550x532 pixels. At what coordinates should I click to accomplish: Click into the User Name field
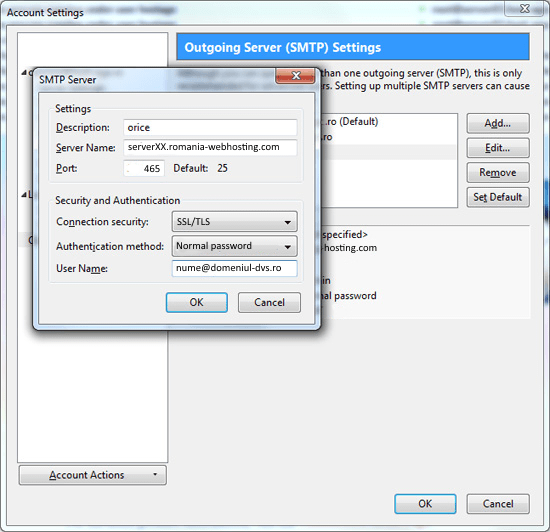click(x=234, y=268)
